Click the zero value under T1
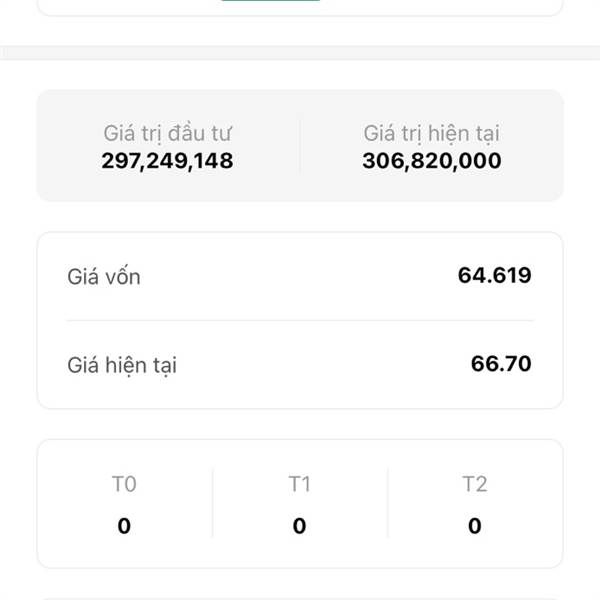This screenshot has height=600, width=600. [x=299, y=526]
